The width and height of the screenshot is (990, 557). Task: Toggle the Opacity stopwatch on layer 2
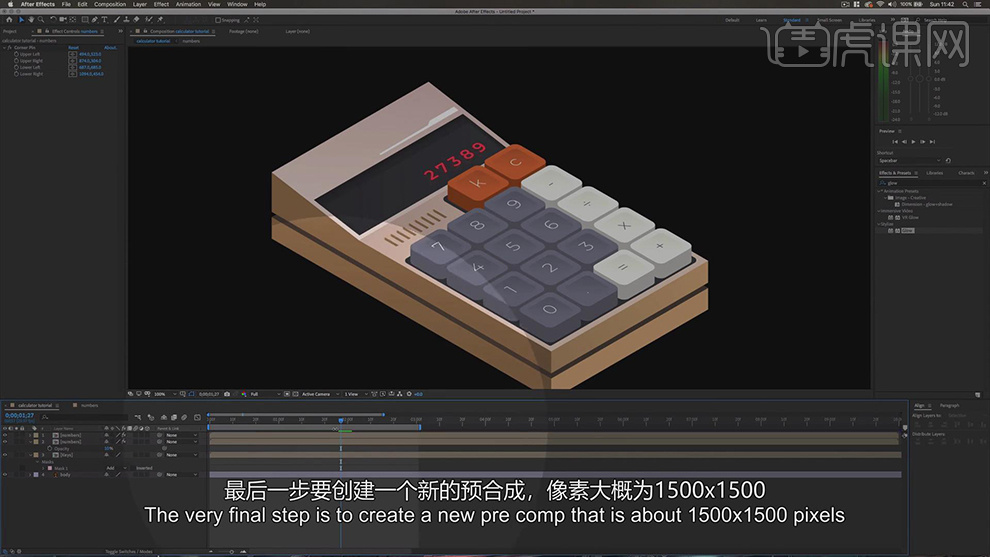[50, 448]
